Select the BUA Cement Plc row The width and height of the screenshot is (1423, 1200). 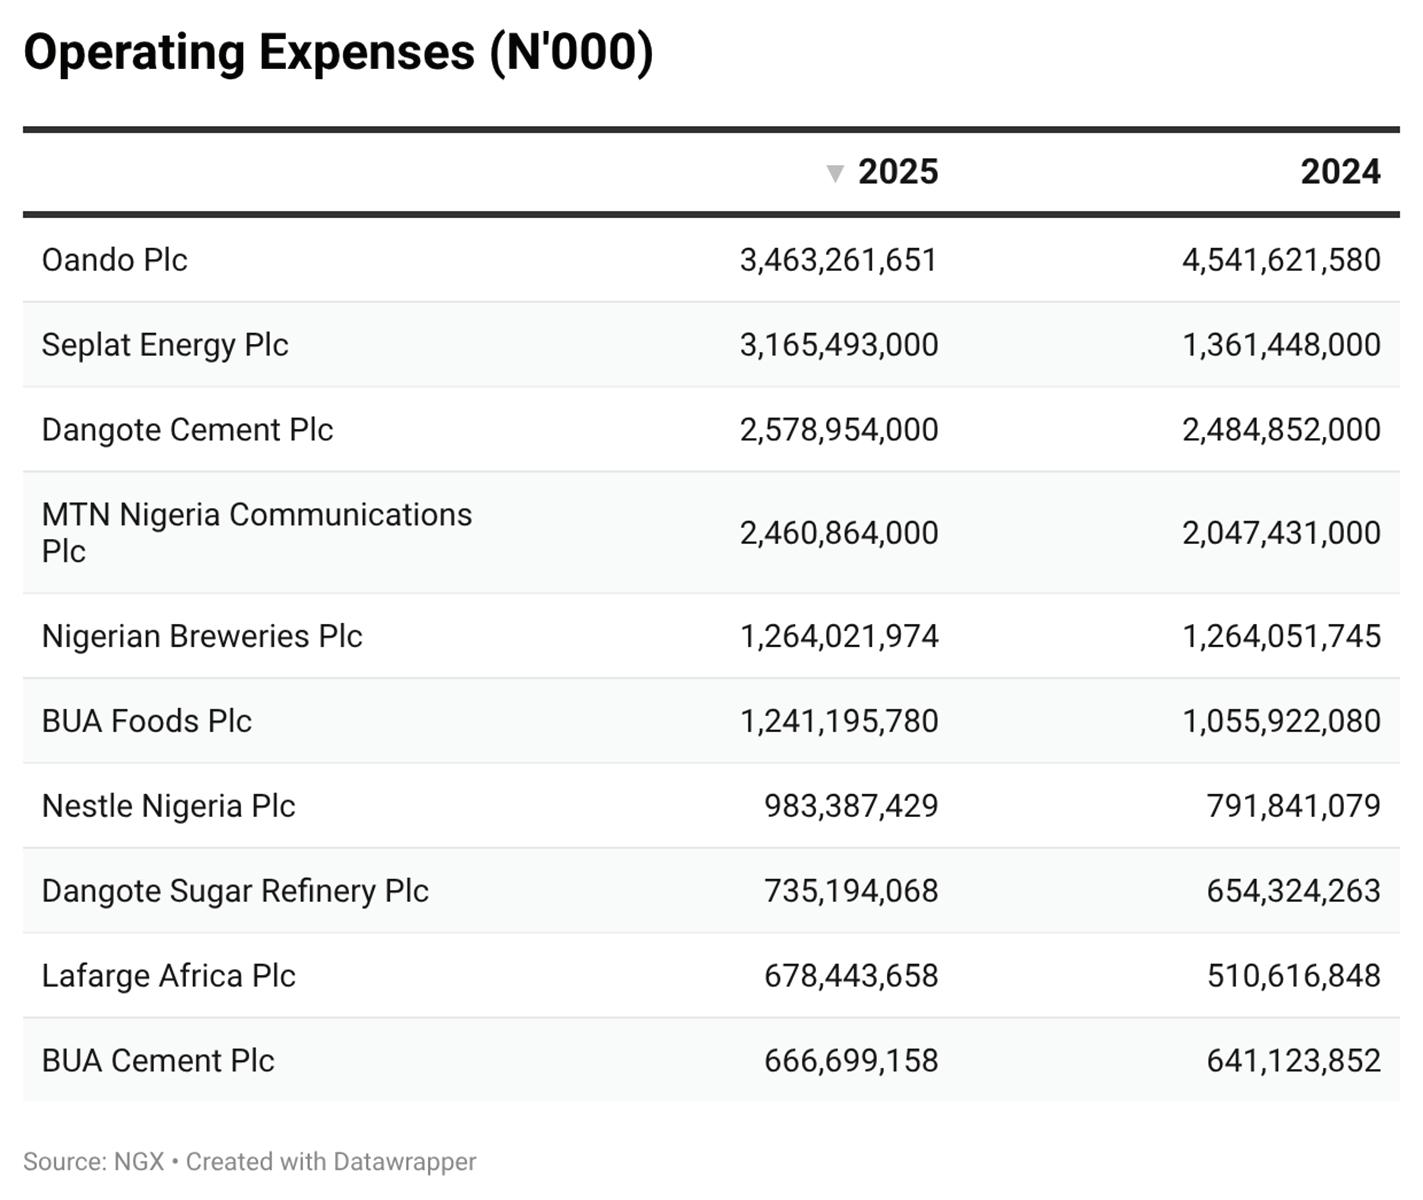pyautogui.click(x=158, y=1061)
